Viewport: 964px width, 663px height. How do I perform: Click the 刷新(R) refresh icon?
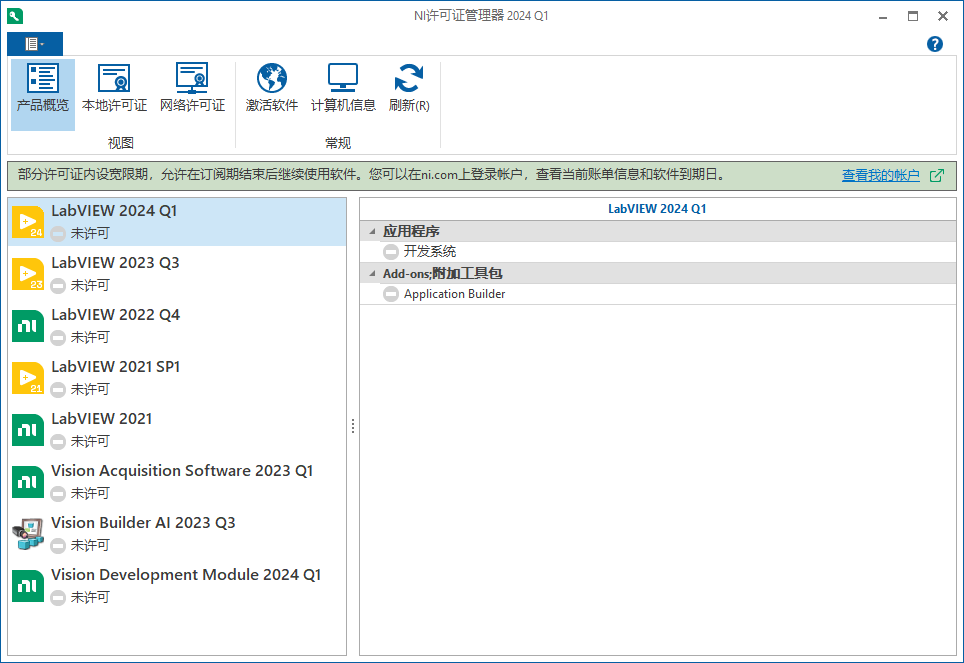coord(409,78)
